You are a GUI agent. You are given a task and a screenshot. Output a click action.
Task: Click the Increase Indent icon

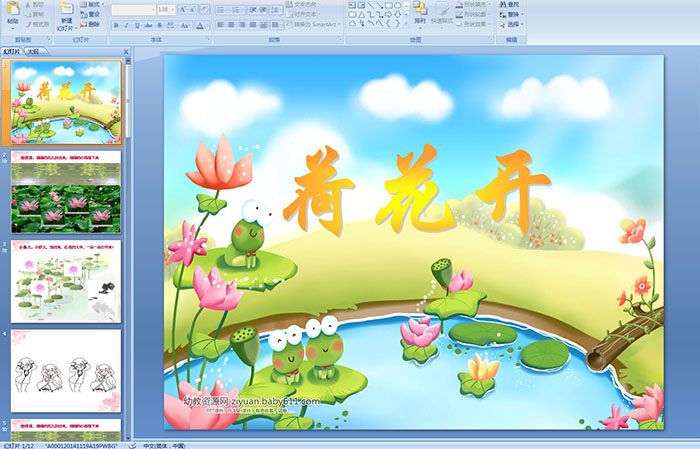263,10
